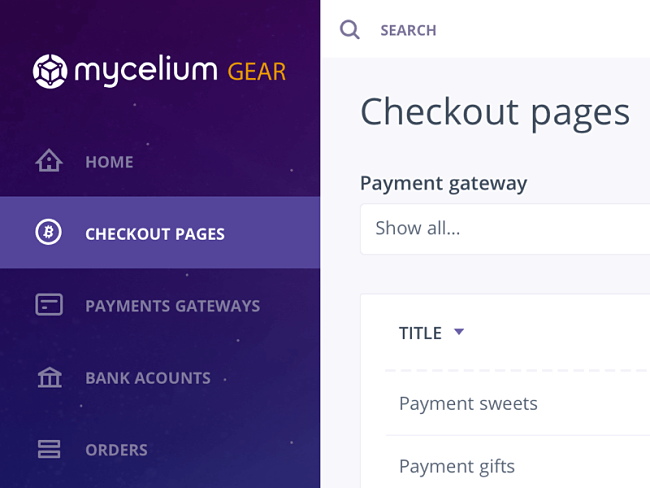The height and width of the screenshot is (488, 650).
Task: Open the Payment gateway 'Show all...' dropdown
Action: click(505, 229)
